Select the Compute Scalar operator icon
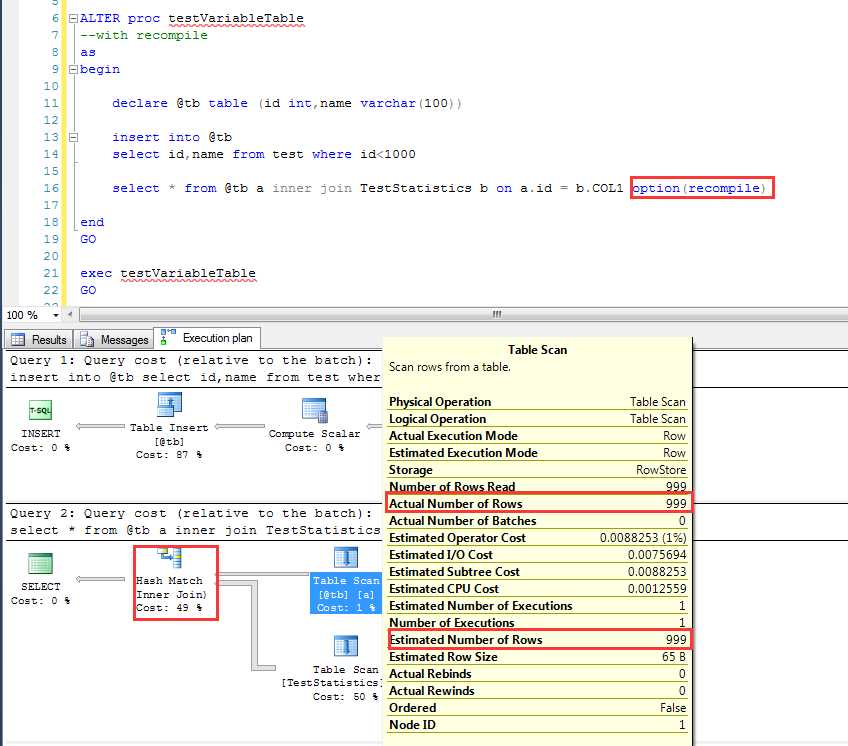Viewport: 848px width, 746px height. point(315,410)
